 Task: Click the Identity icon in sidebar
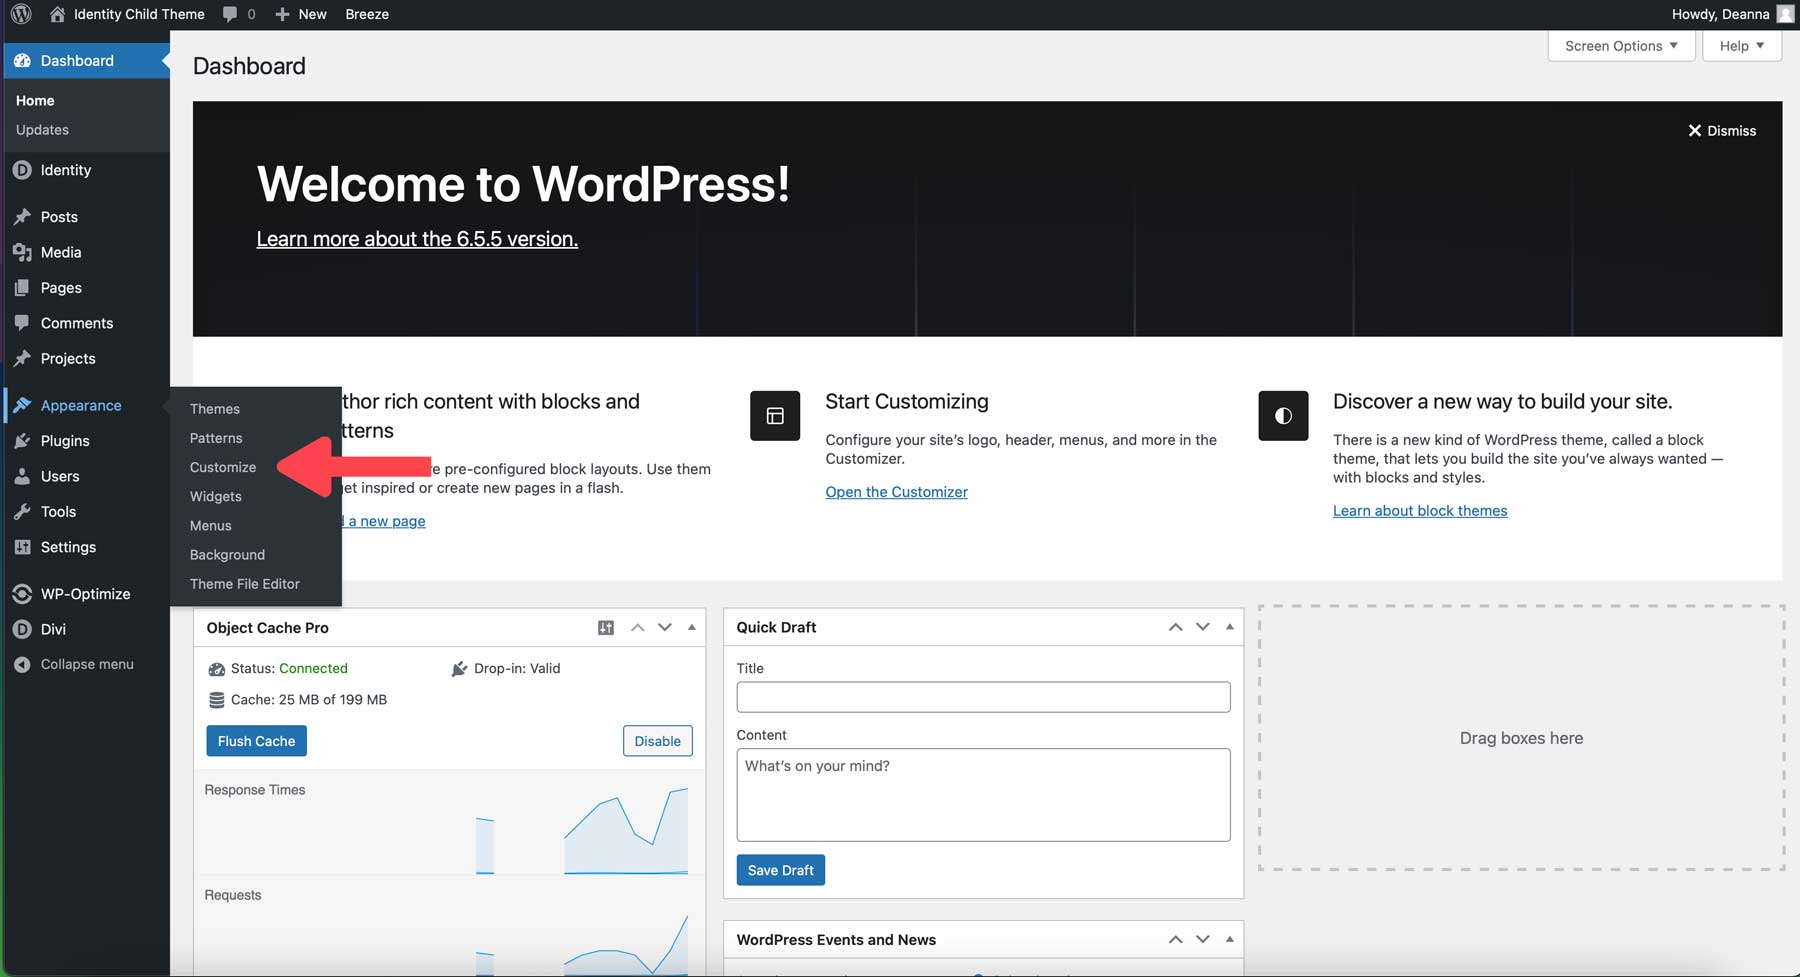click(22, 170)
